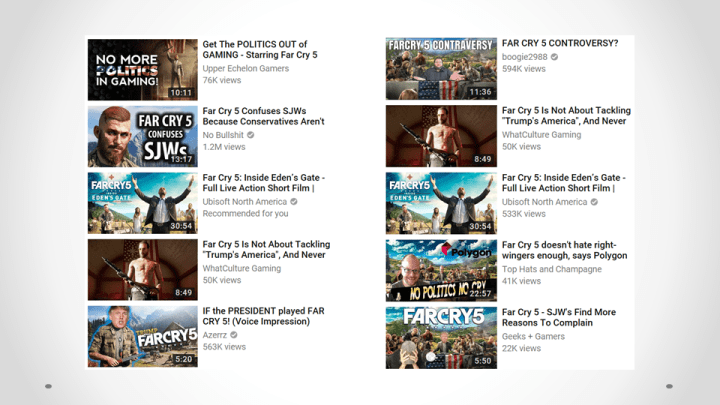Viewport: 720px width, 405px height.
Task: Visit the Upper Echelon Gamers channel
Action: (246, 68)
